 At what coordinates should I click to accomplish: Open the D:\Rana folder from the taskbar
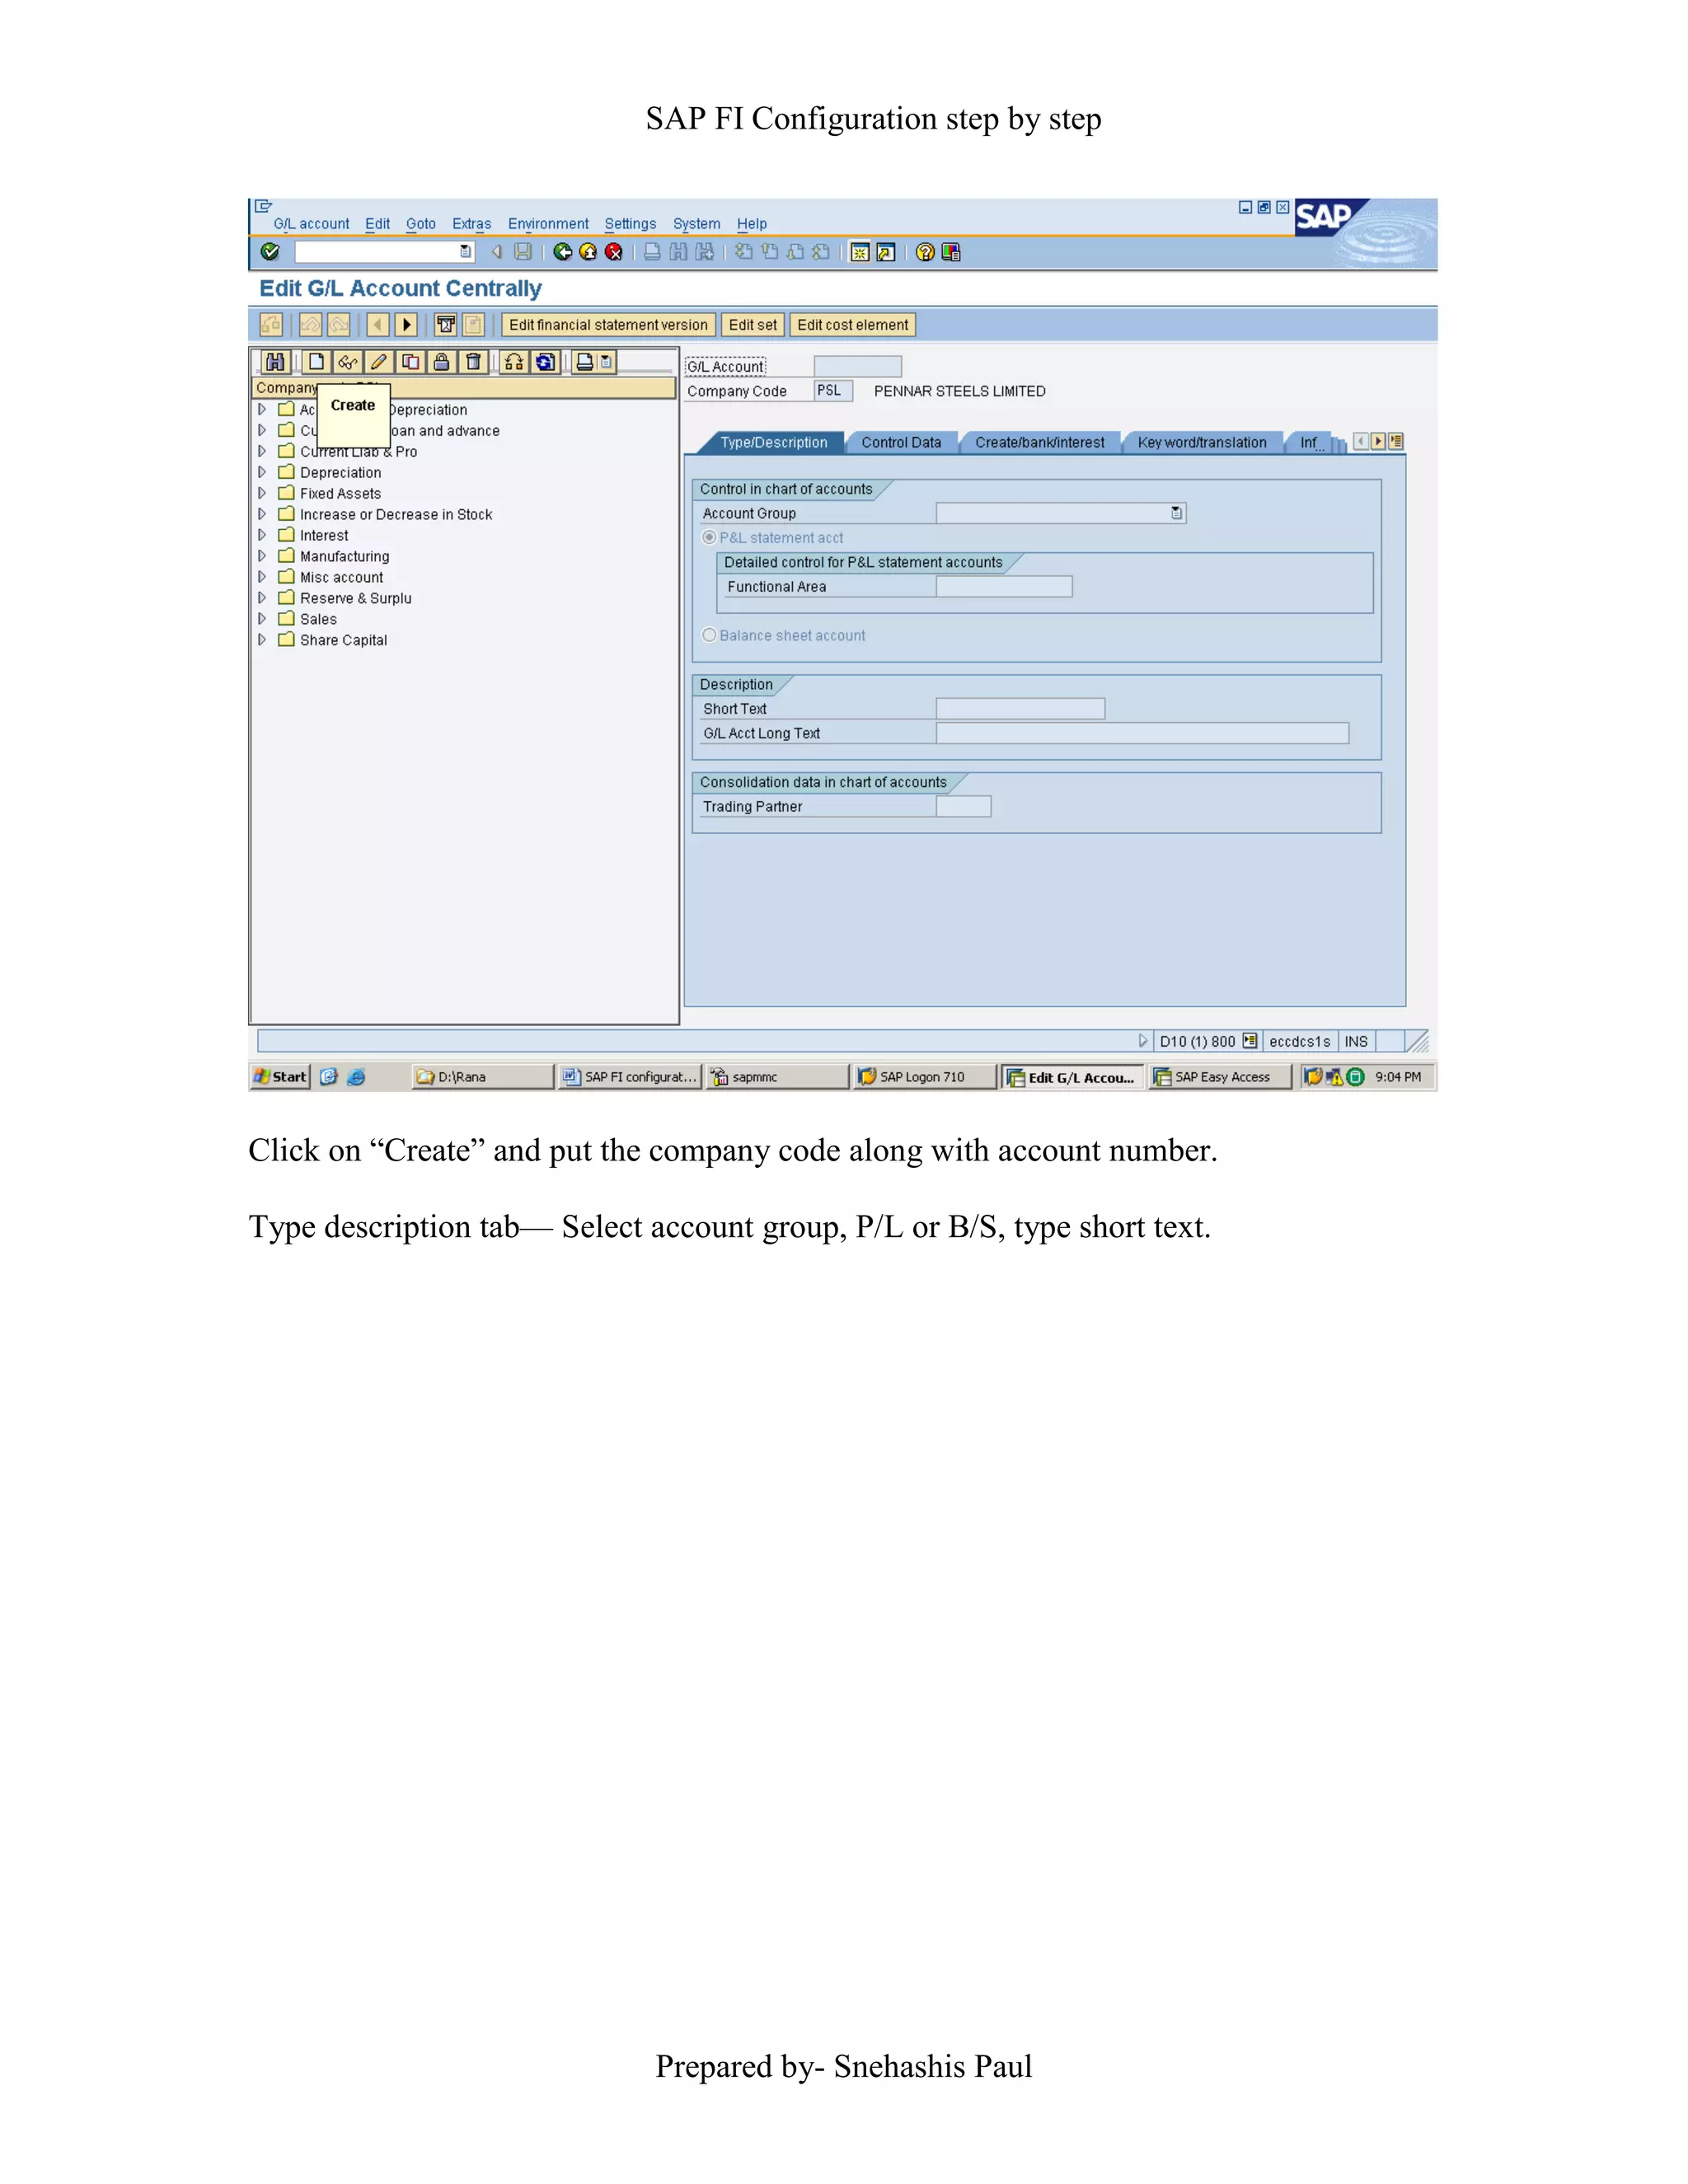click(483, 1077)
